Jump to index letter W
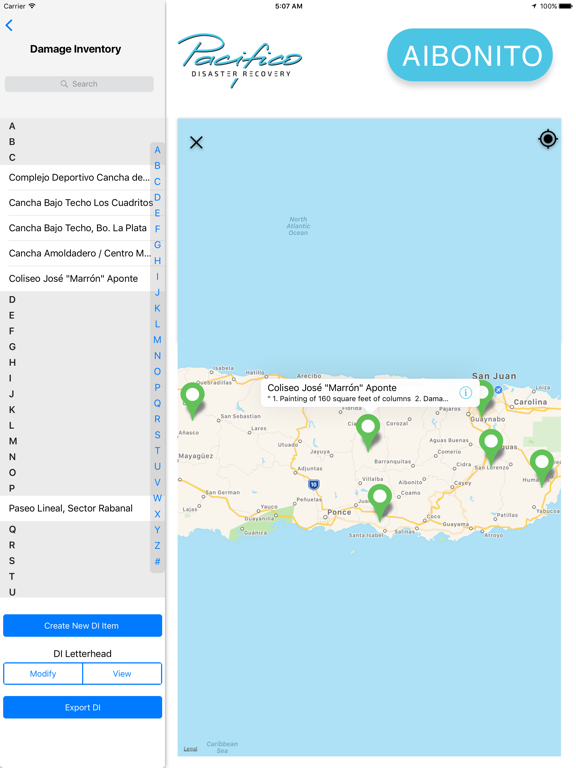Image resolution: width=576 pixels, height=768 pixels. point(157,498)
